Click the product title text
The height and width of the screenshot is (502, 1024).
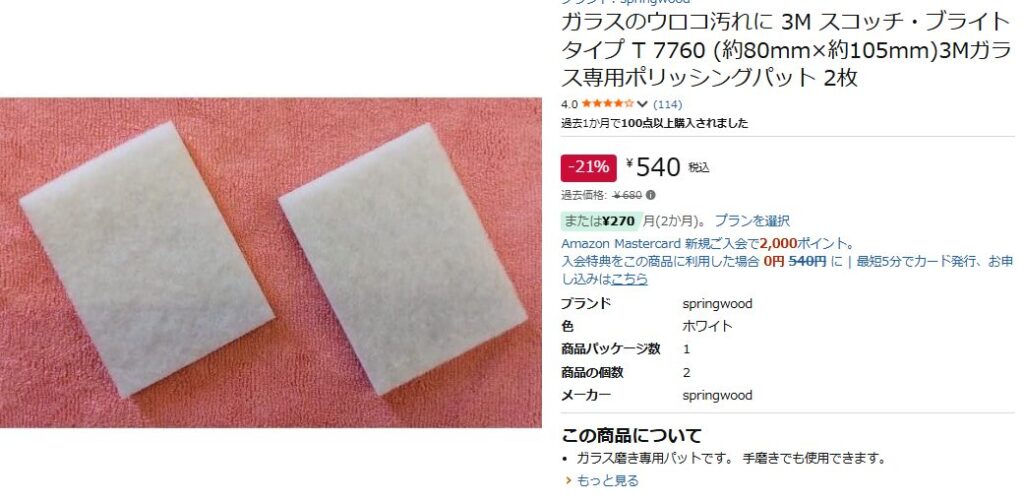pyautogui.click(x=786, y=50)
